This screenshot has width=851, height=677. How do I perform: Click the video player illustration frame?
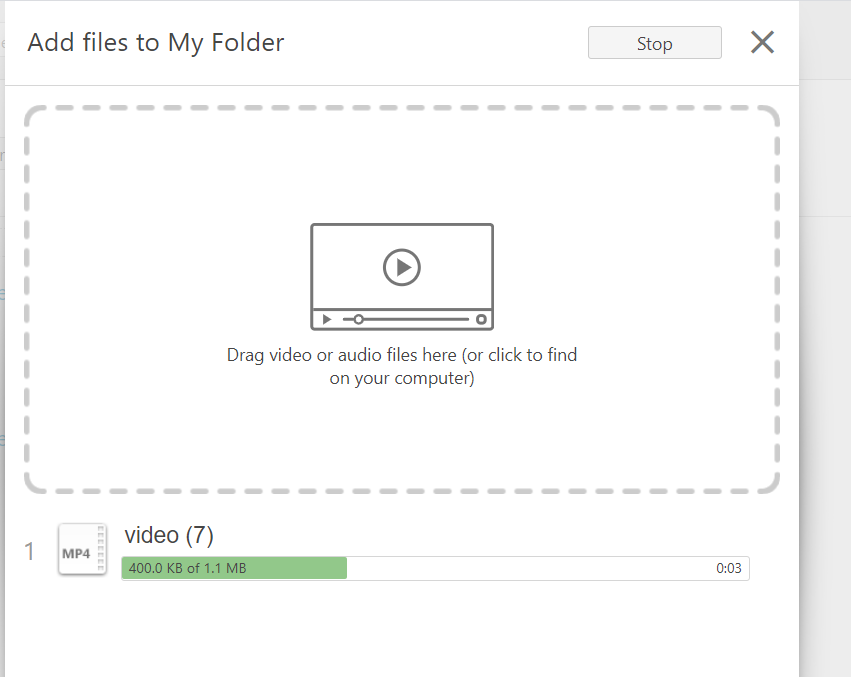pyautogui.click(x=402, y=276)
